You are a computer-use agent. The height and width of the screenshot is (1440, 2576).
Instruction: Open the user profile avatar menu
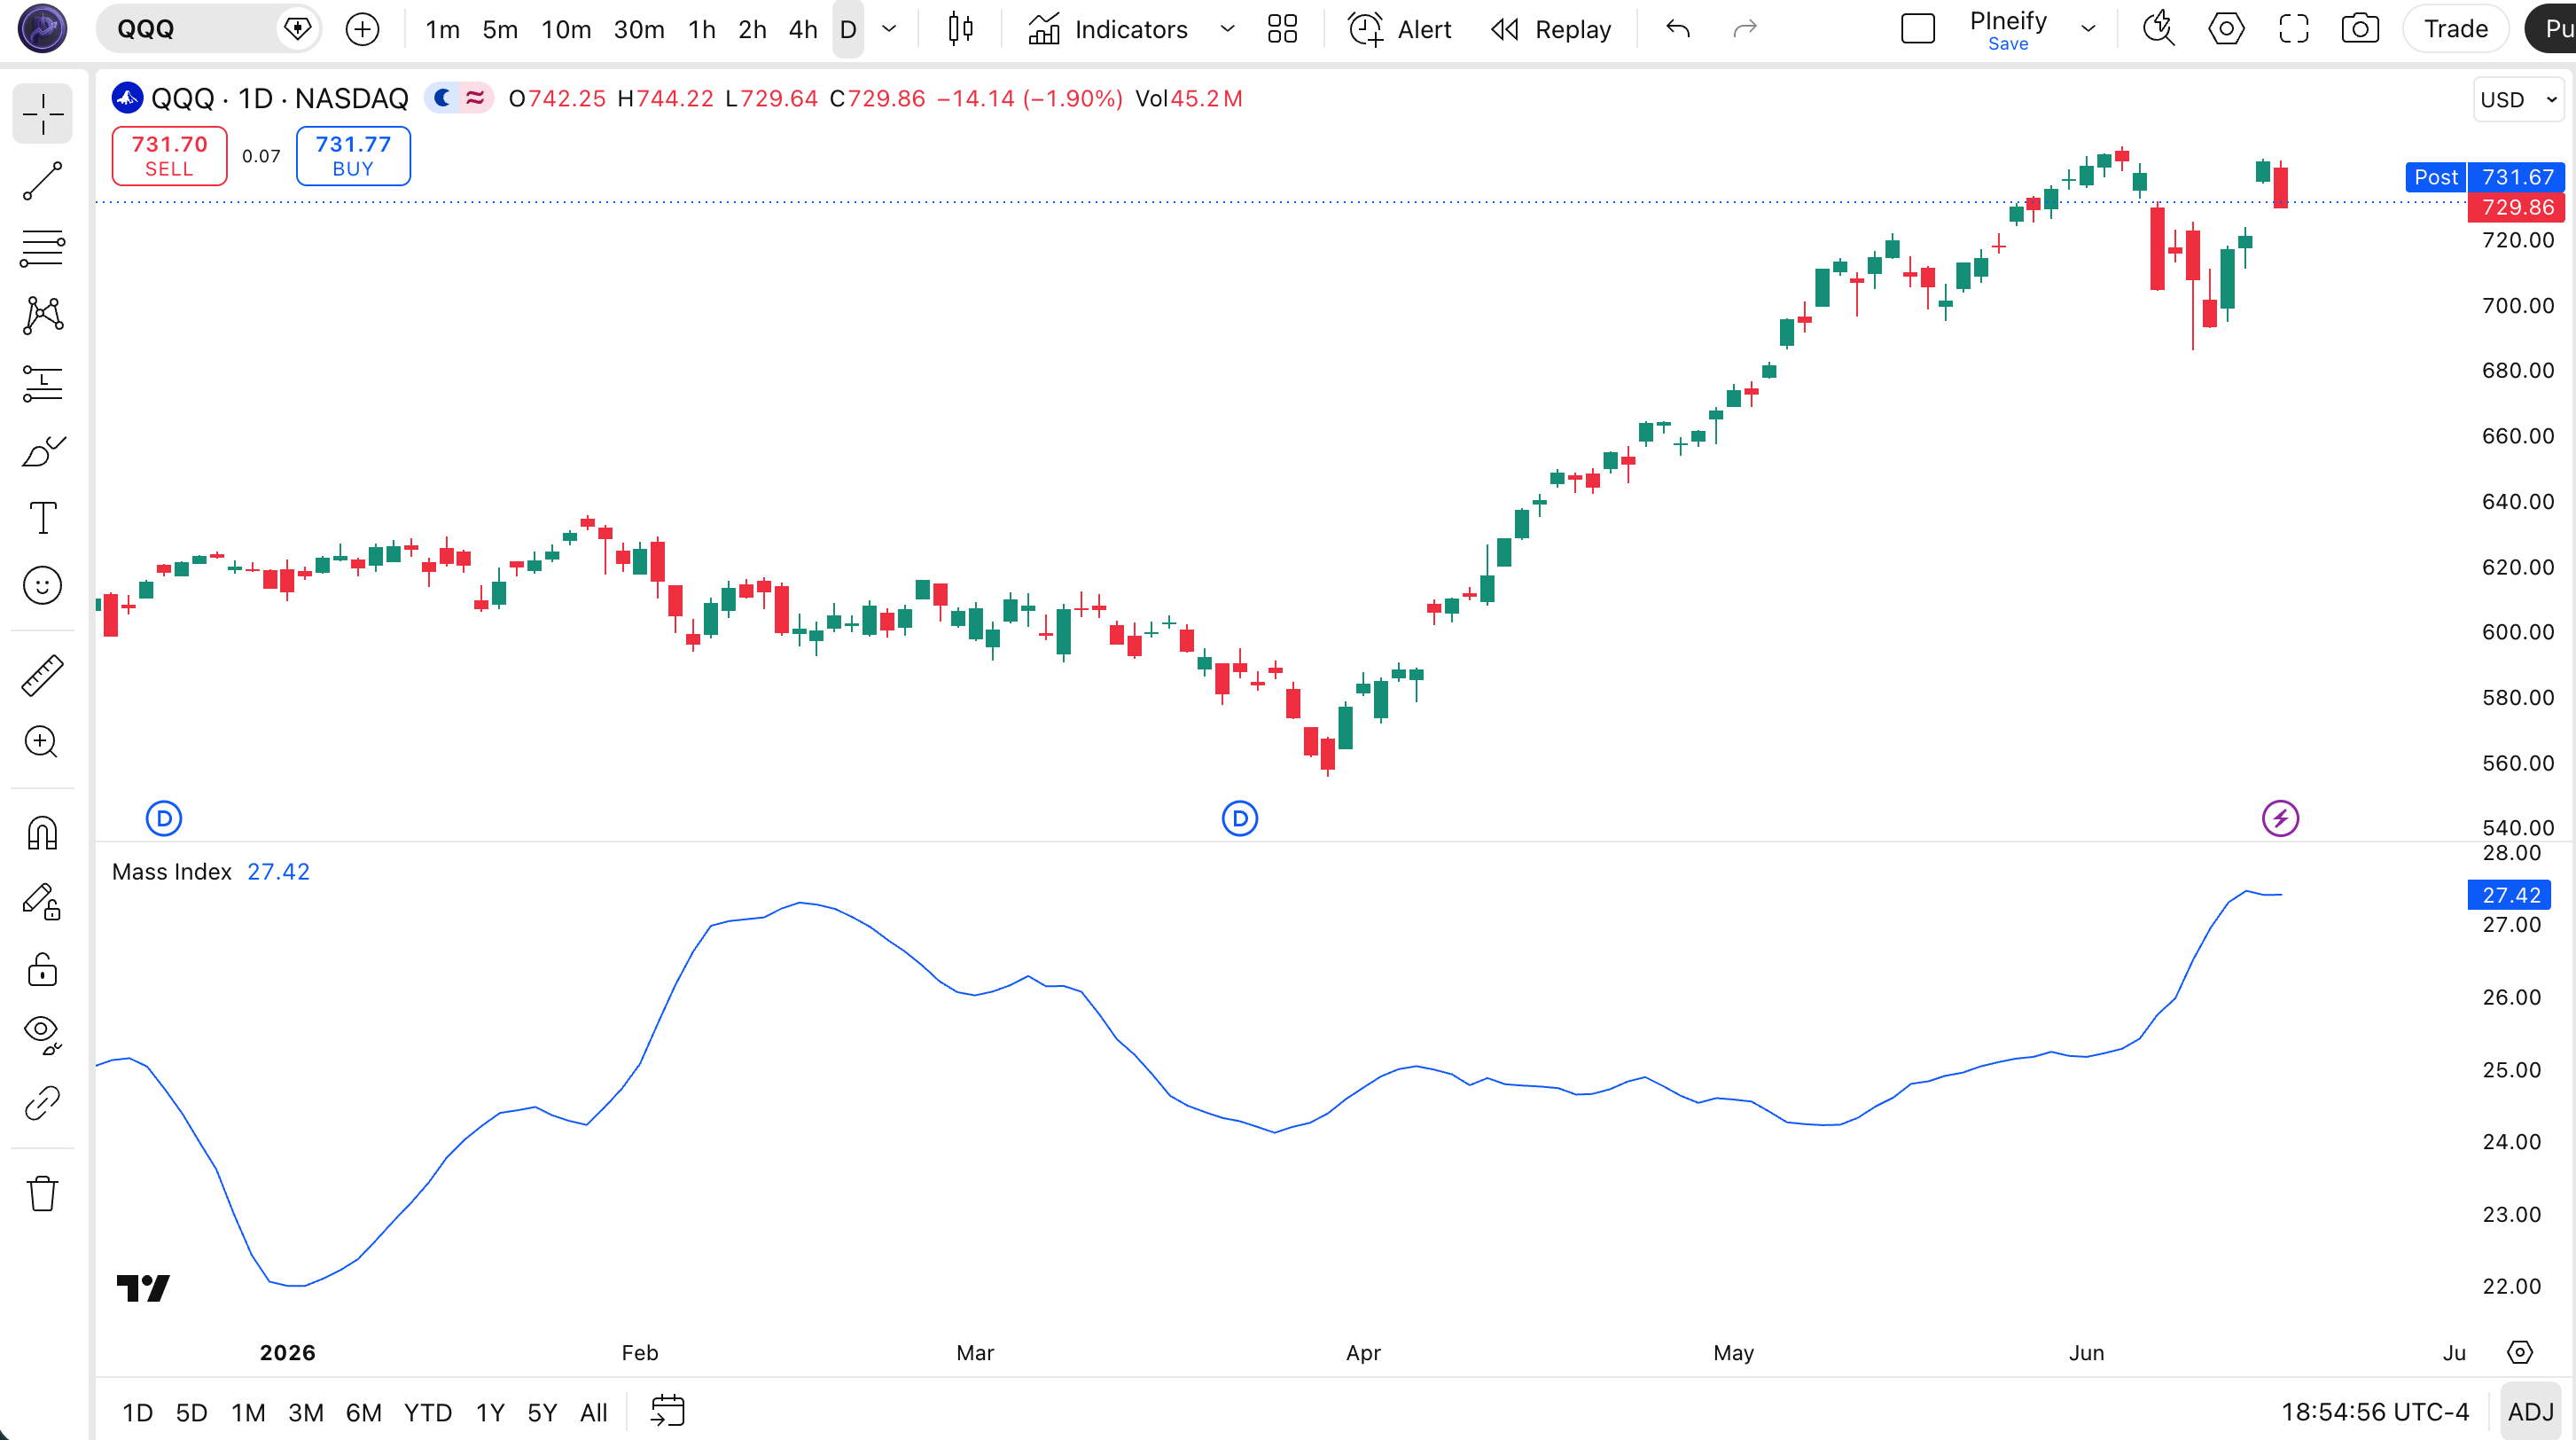click(42, 28)
